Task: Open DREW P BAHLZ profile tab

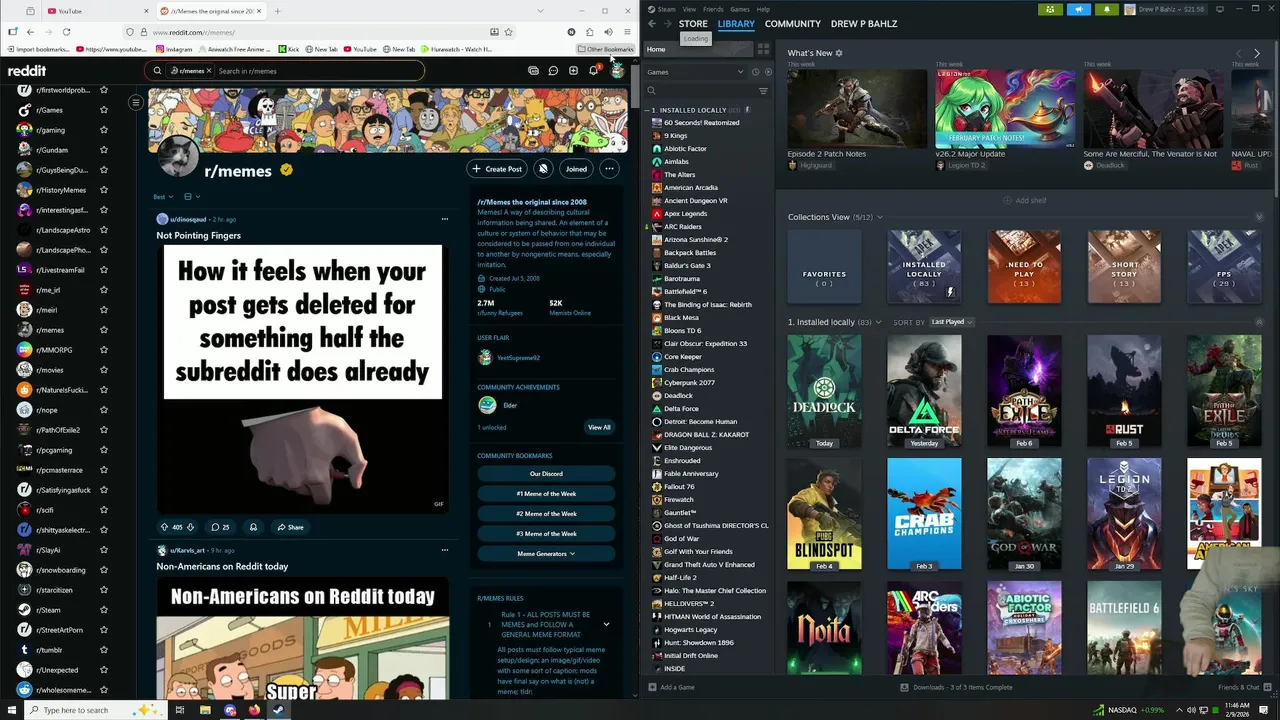Action: coord(864,23)
